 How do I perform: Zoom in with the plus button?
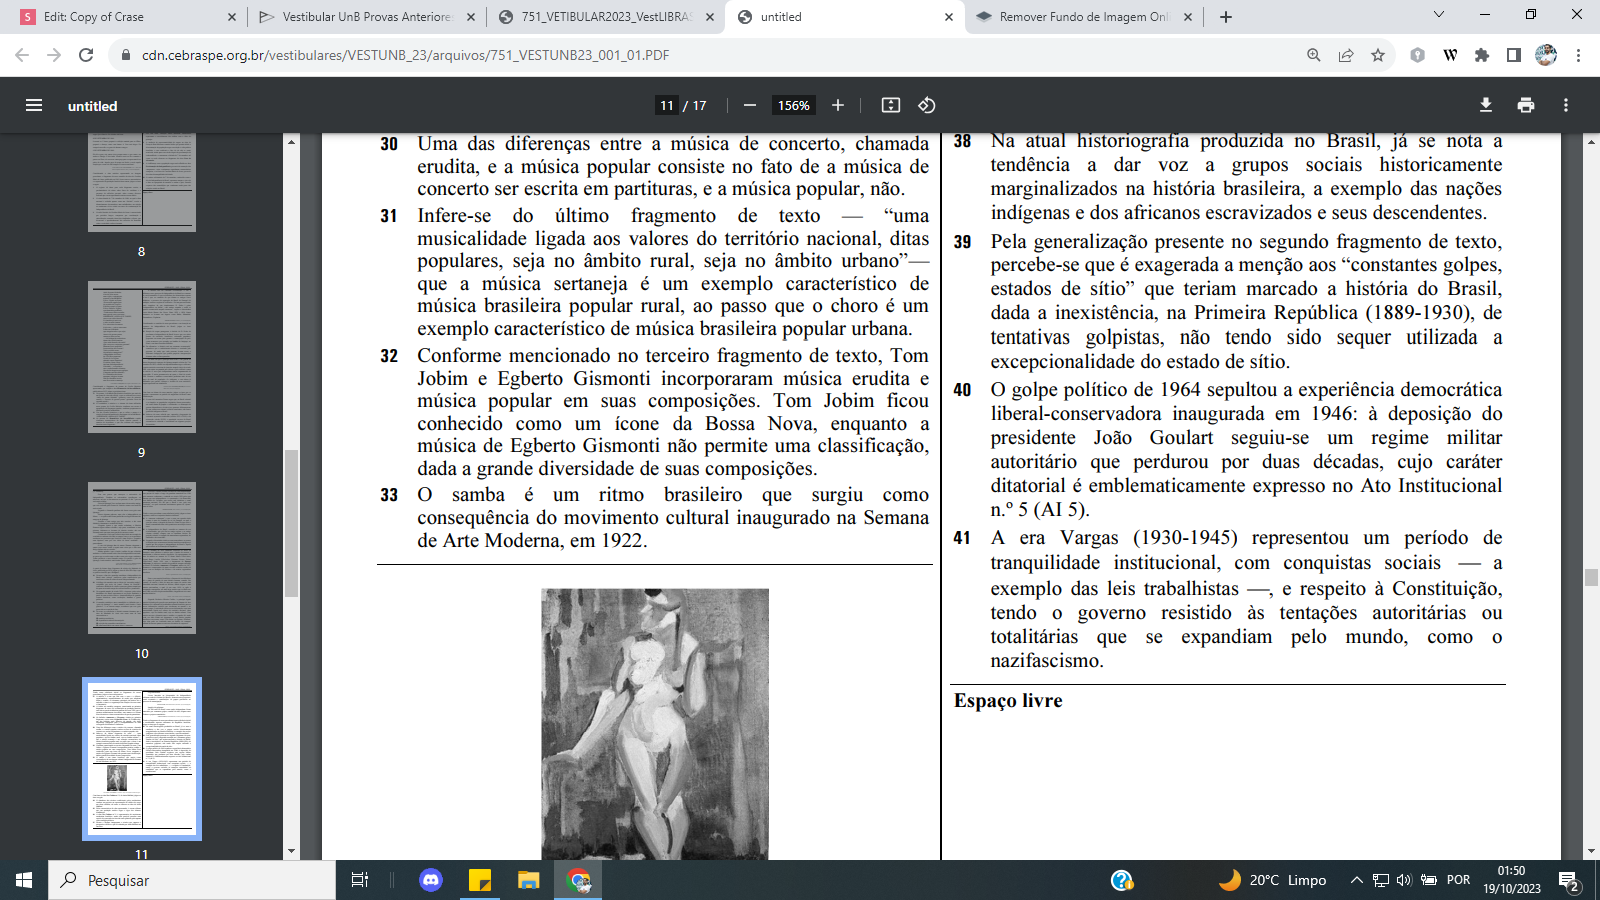click(x=838, y=105)
